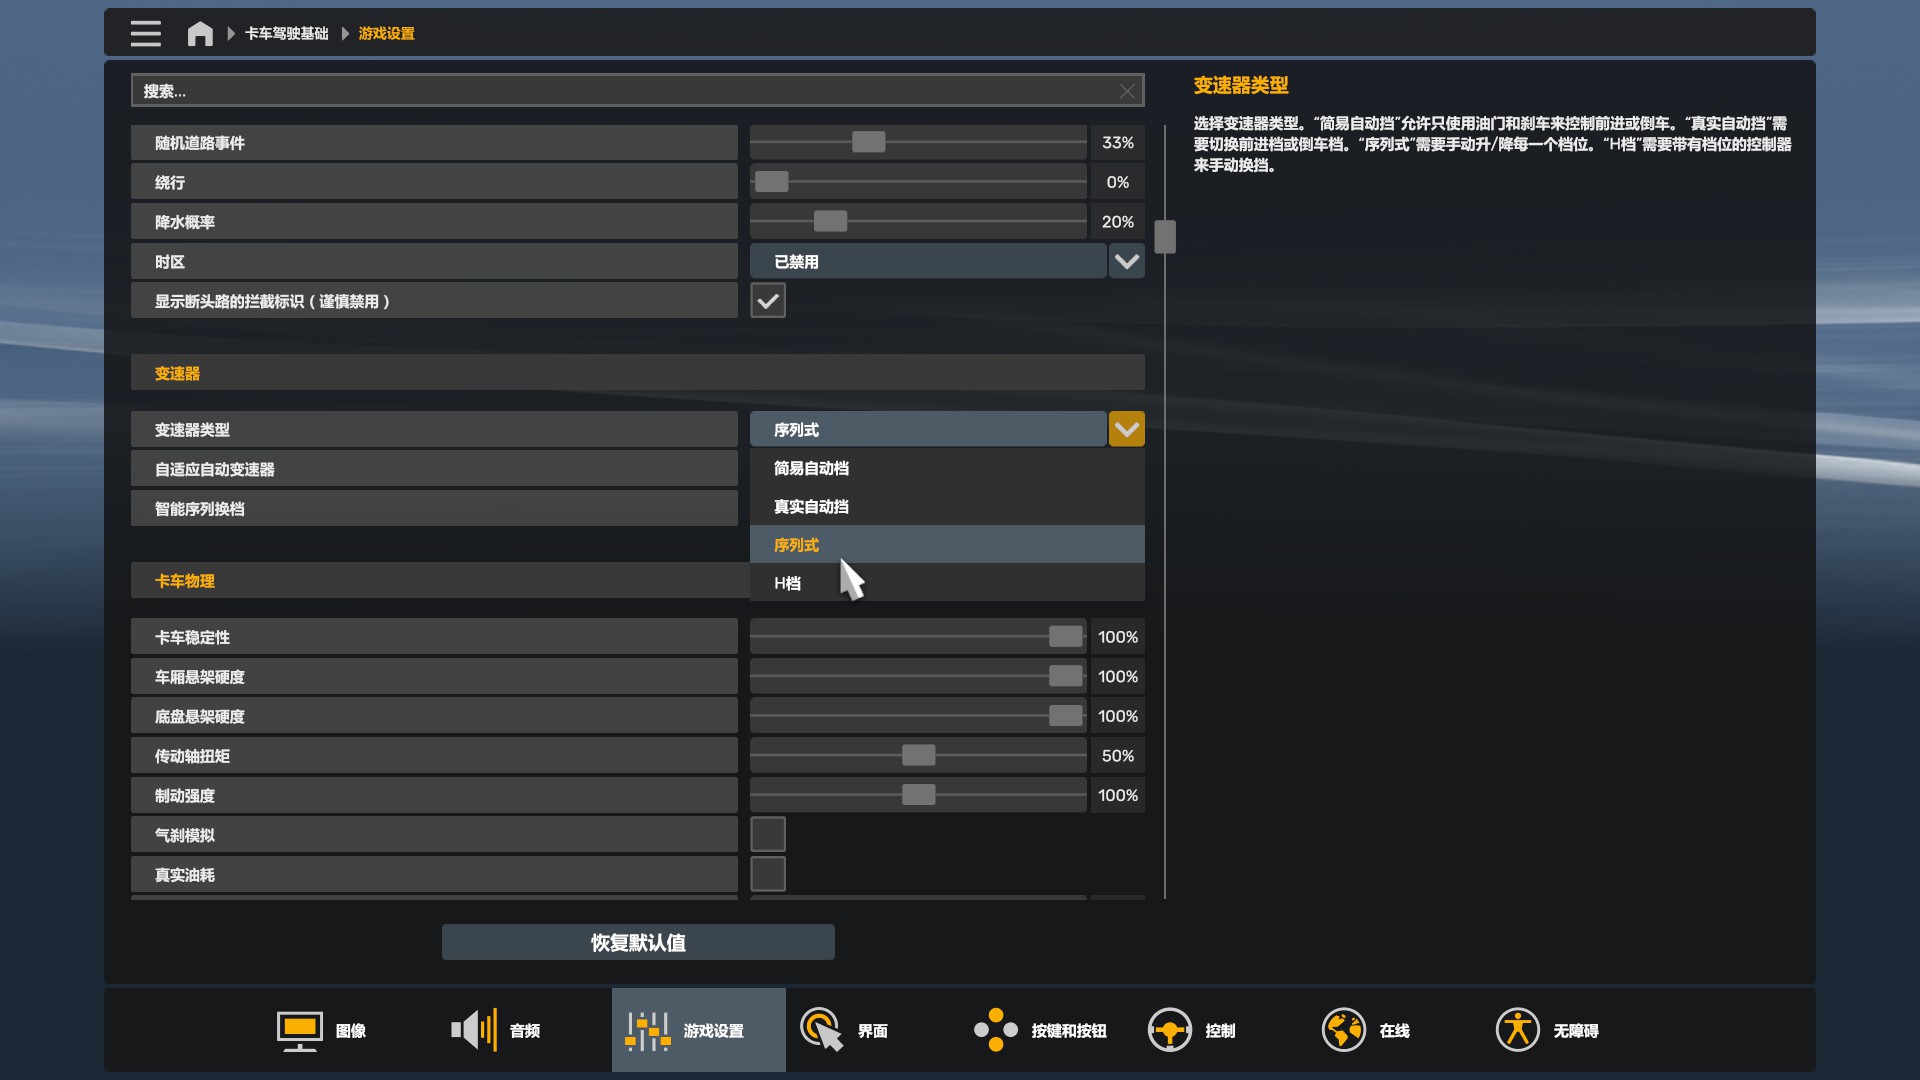
Task: Enable the 气刹模拟 checkbox
Action: [768, 835]
